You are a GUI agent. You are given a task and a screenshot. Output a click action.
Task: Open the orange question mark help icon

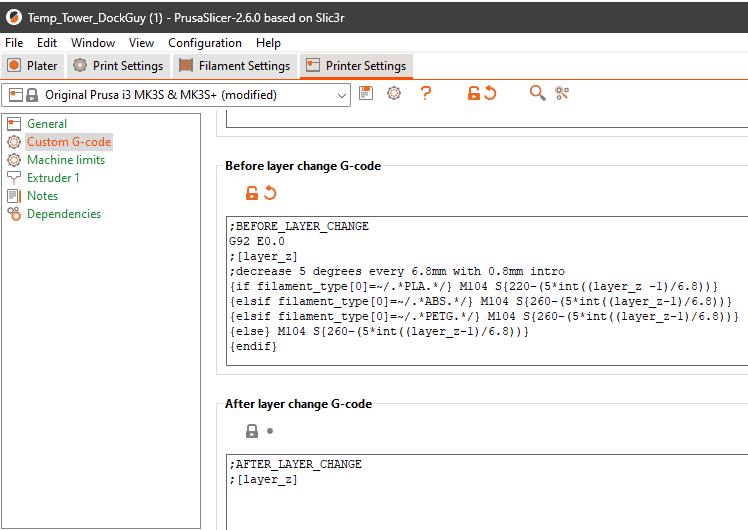click(x=426, y=93)
